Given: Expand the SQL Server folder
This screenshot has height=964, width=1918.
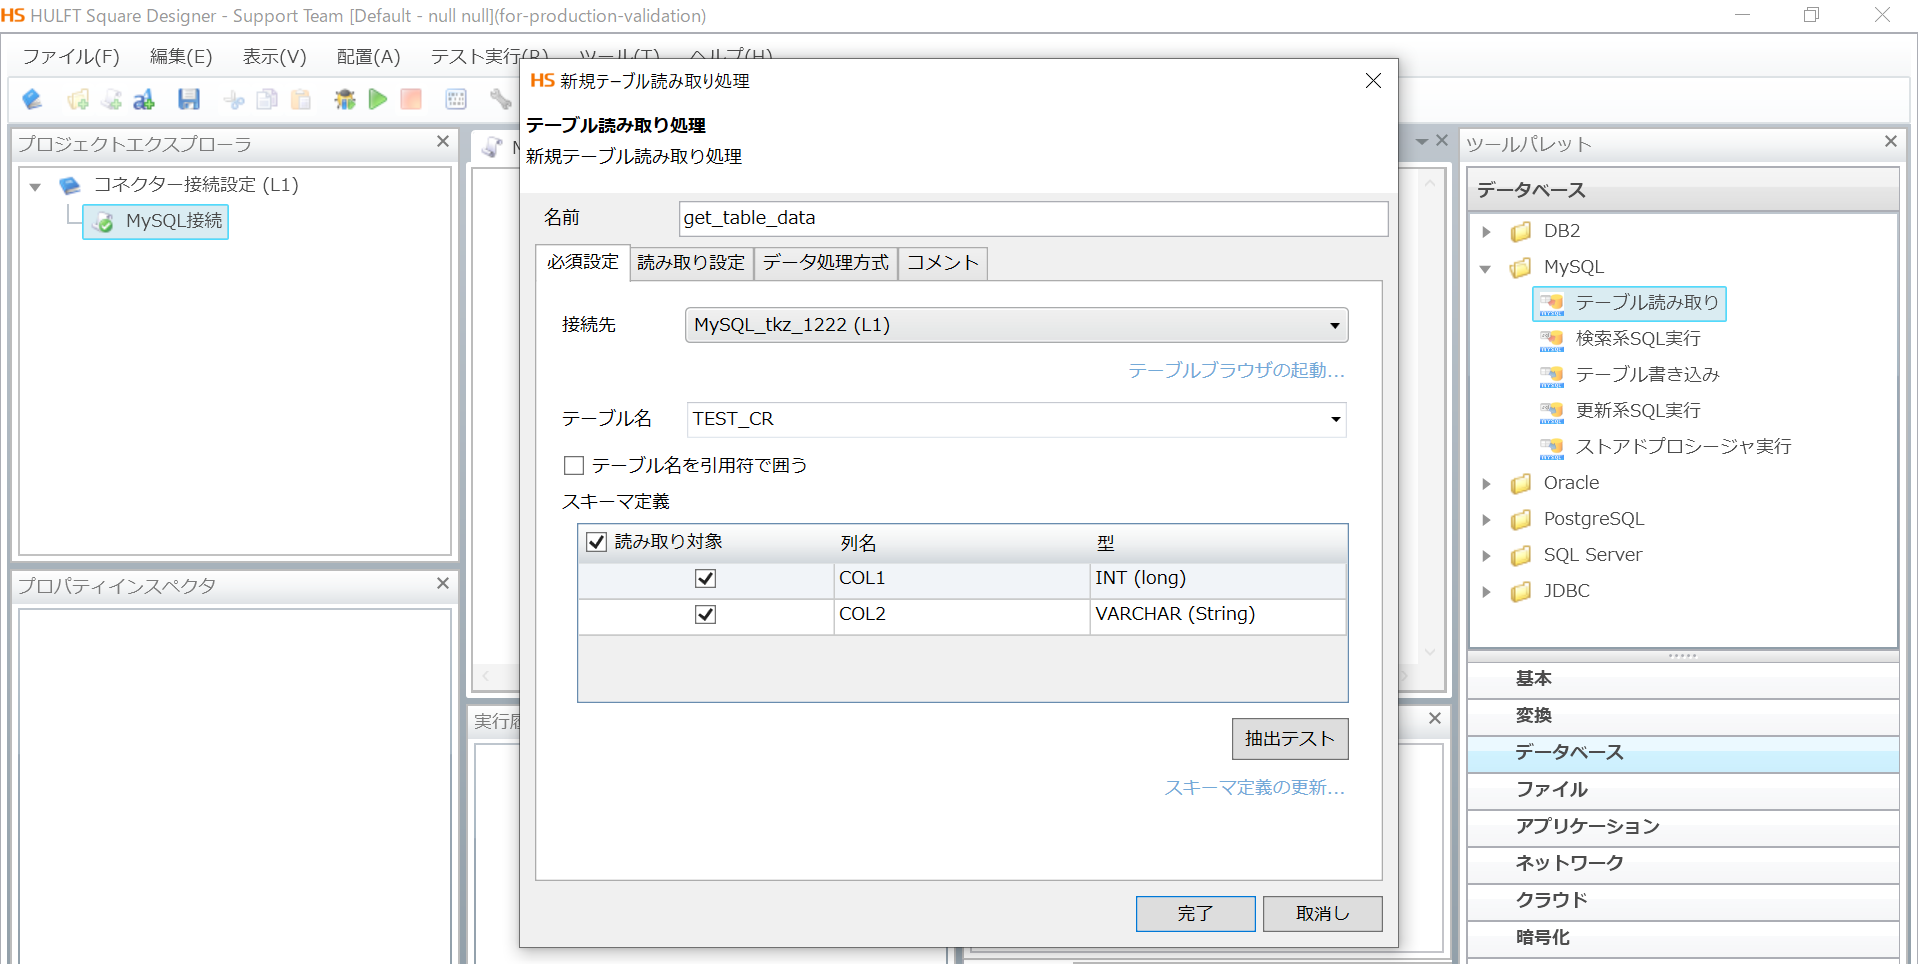Looking at the screenshot, I should [1487, 556].
